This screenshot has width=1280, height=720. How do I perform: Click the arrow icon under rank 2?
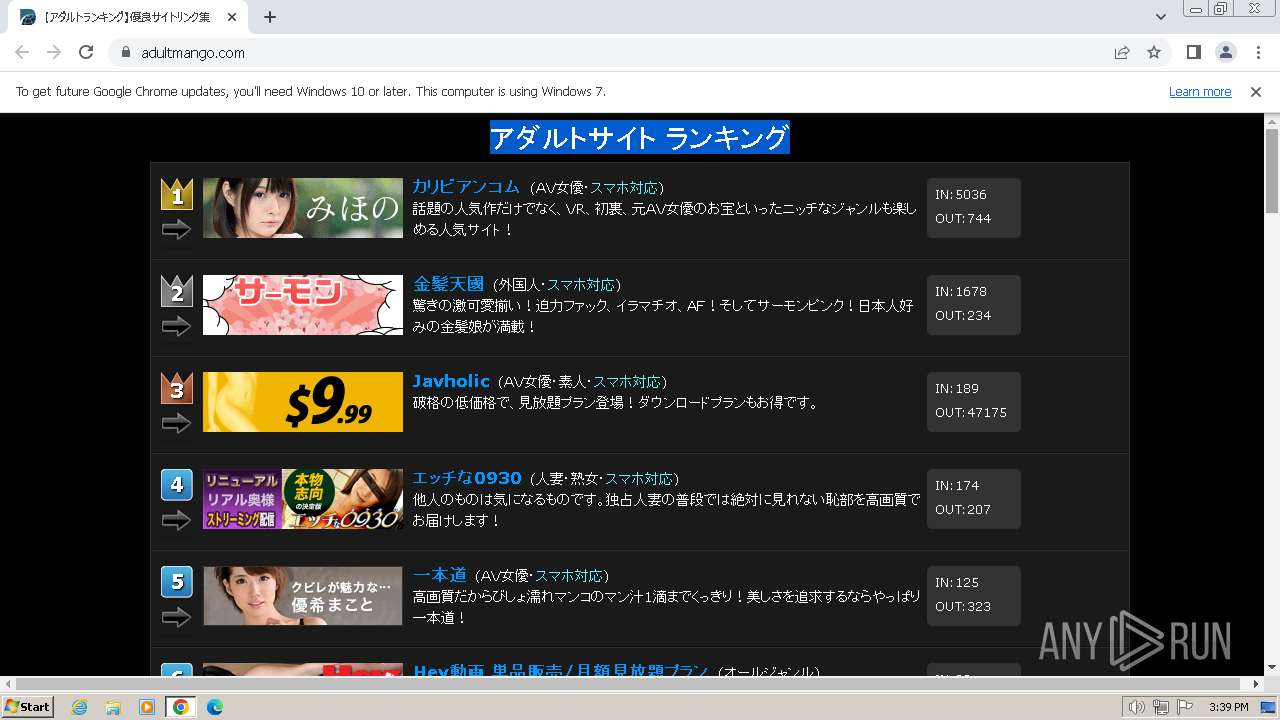point(176,326)
